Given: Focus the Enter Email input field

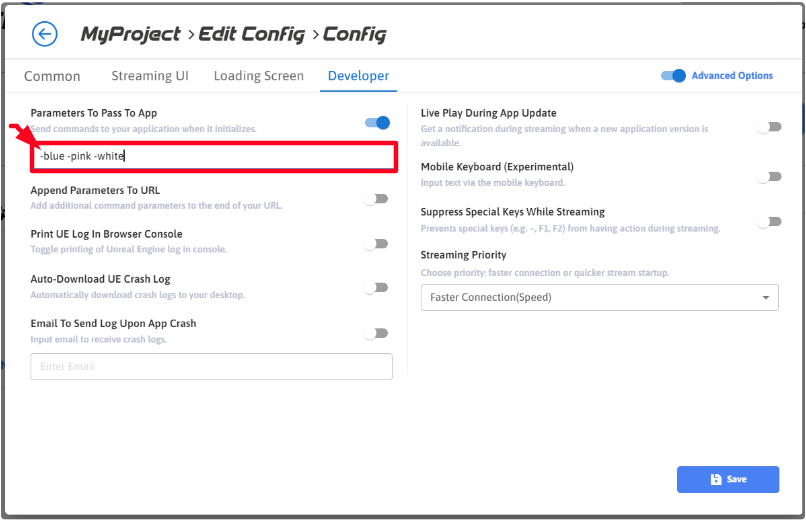Looking at the screenshot, I should 211,367.
